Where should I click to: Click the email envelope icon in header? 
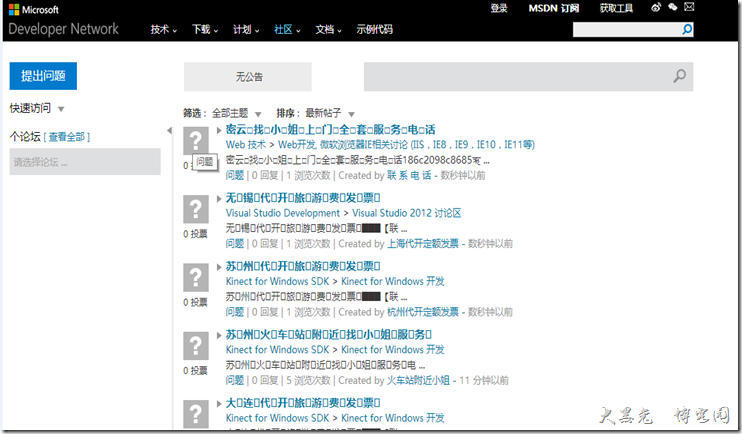(x=689, y=7)
